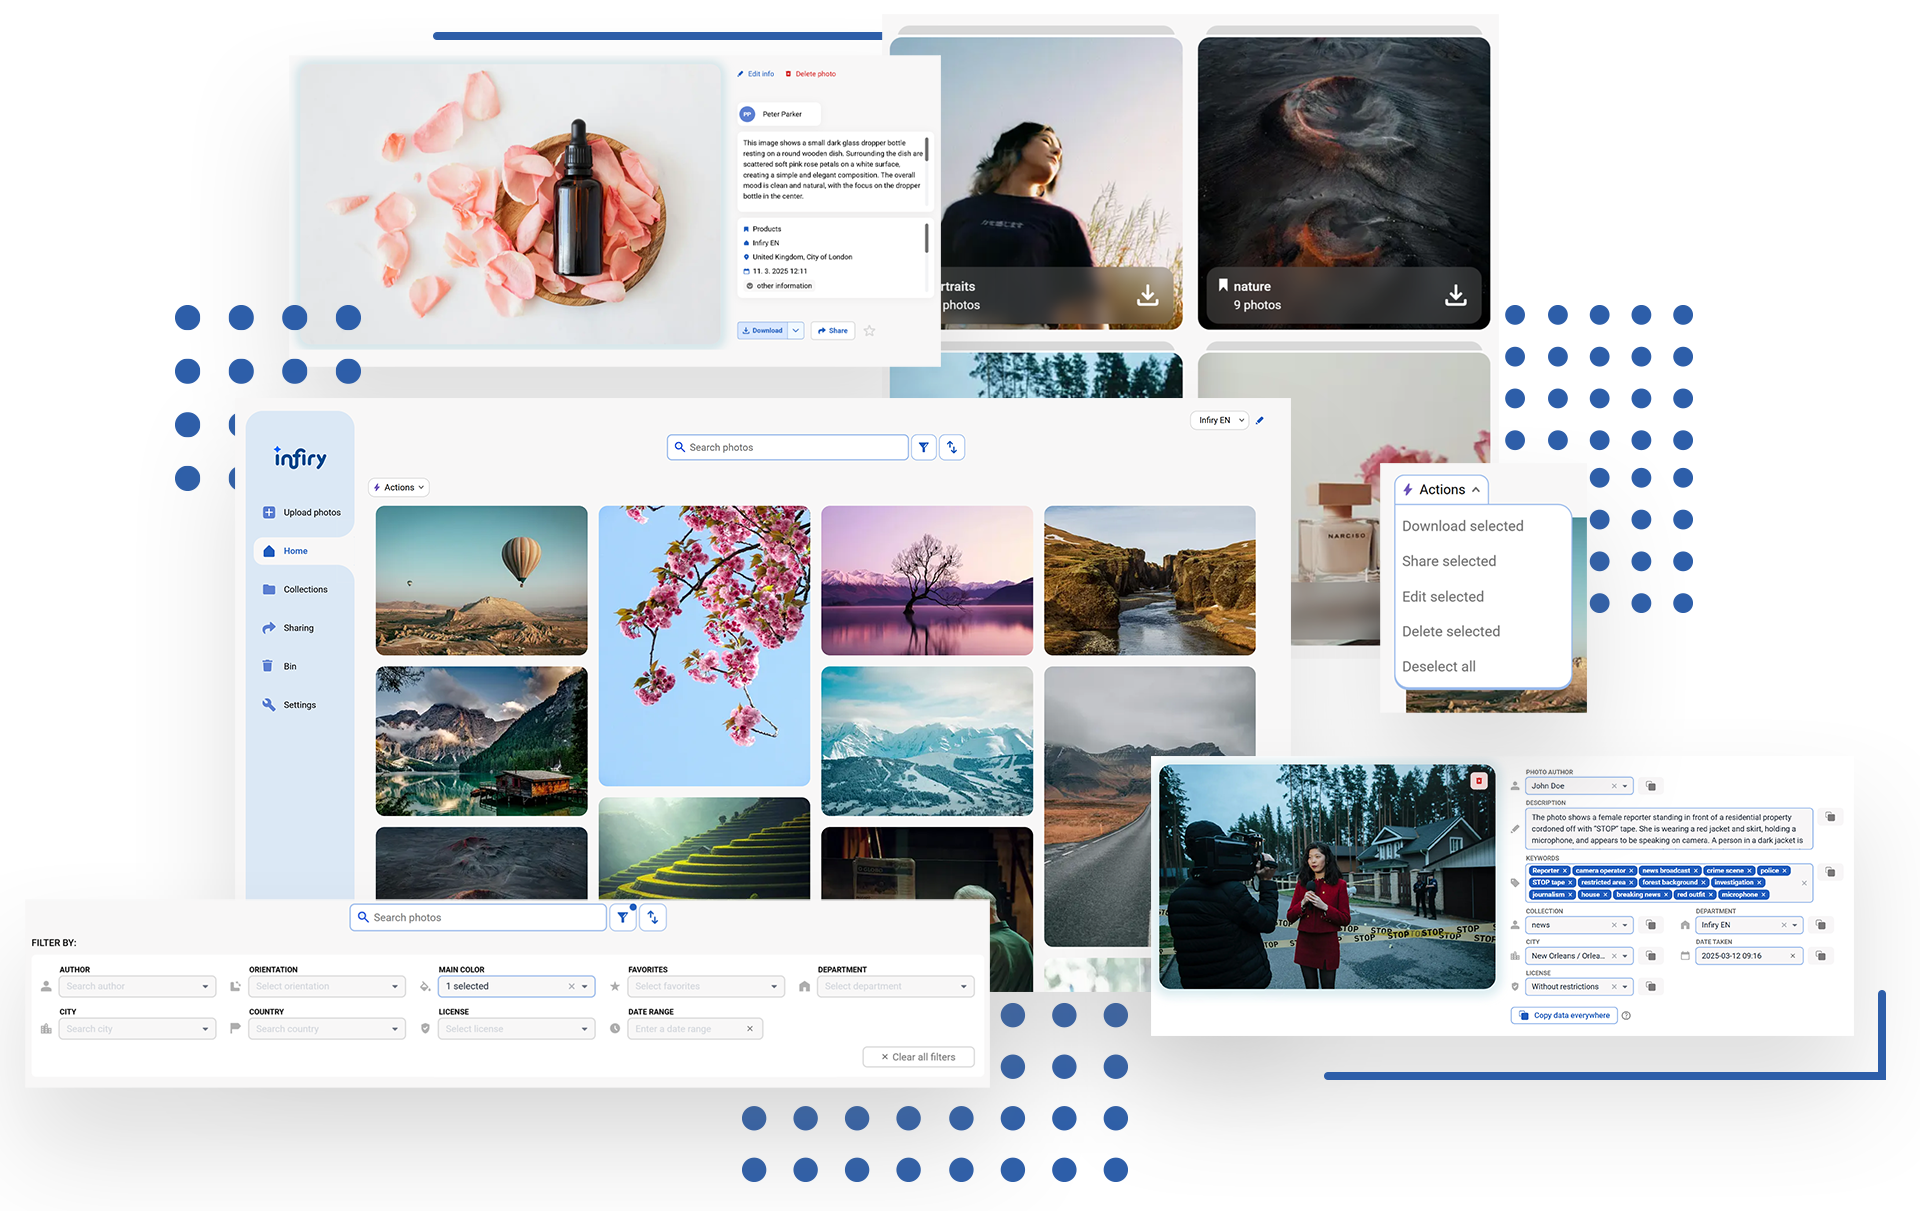
Task: Click the red delete icon on the reporter photo
Action: (1479, 781)
